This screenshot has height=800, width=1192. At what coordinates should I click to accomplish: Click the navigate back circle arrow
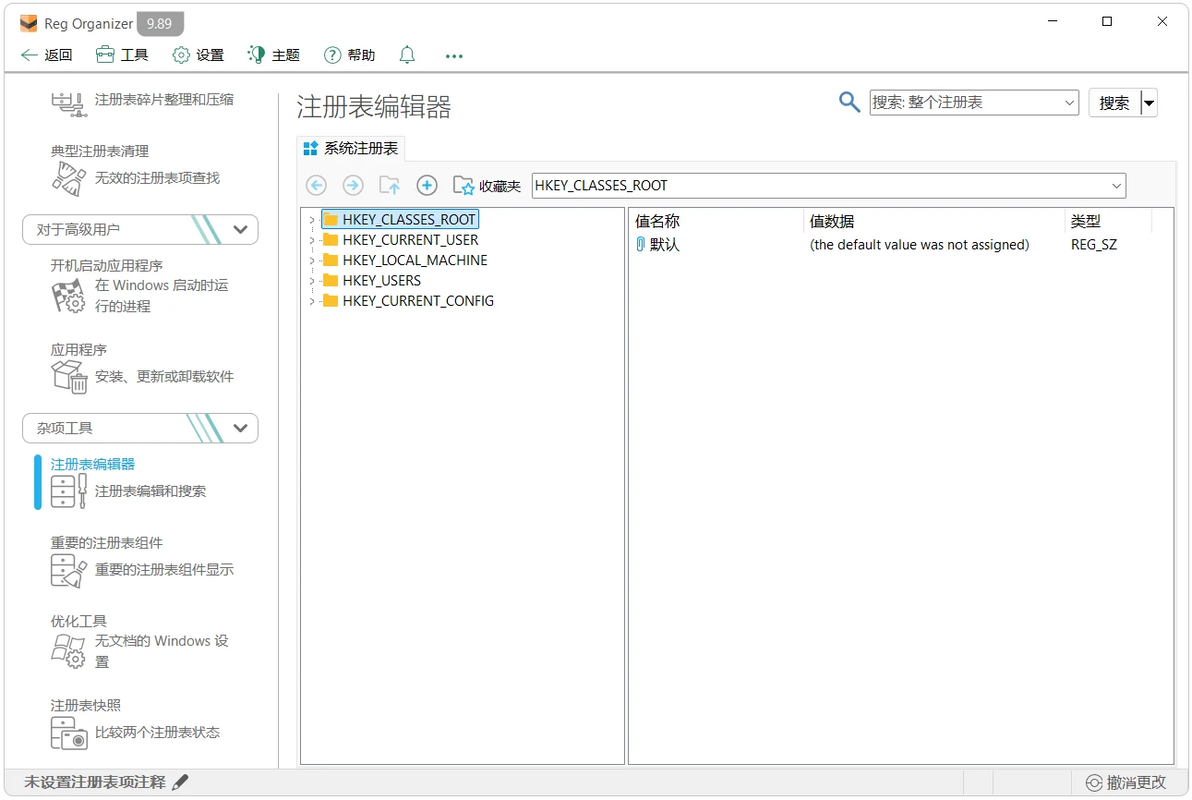tap(316, 185)
